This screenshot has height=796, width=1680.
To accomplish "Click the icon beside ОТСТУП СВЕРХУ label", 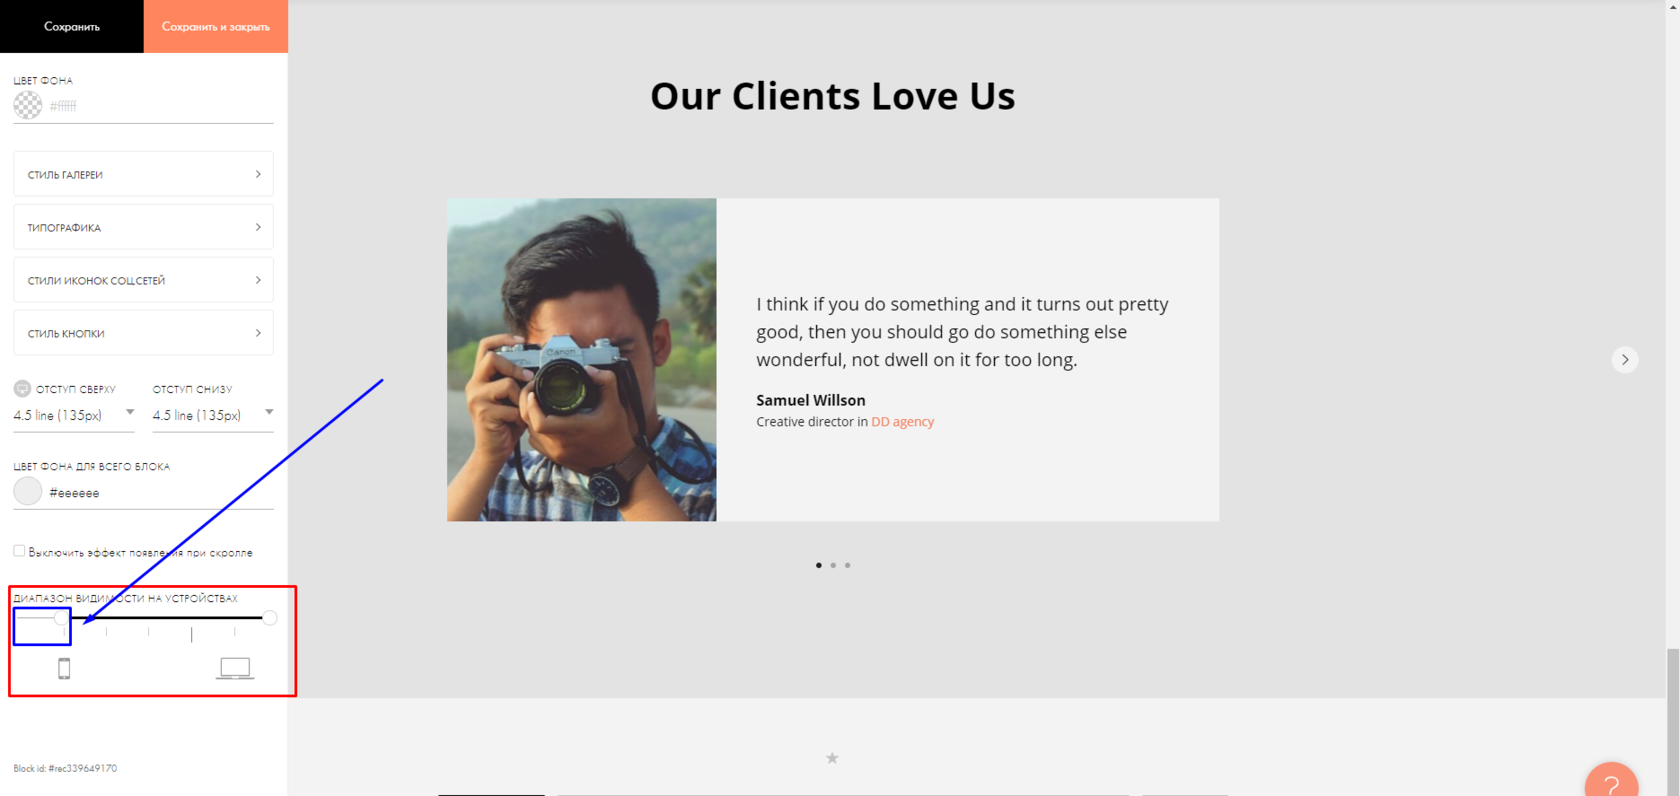I will [x=22, y=388].
